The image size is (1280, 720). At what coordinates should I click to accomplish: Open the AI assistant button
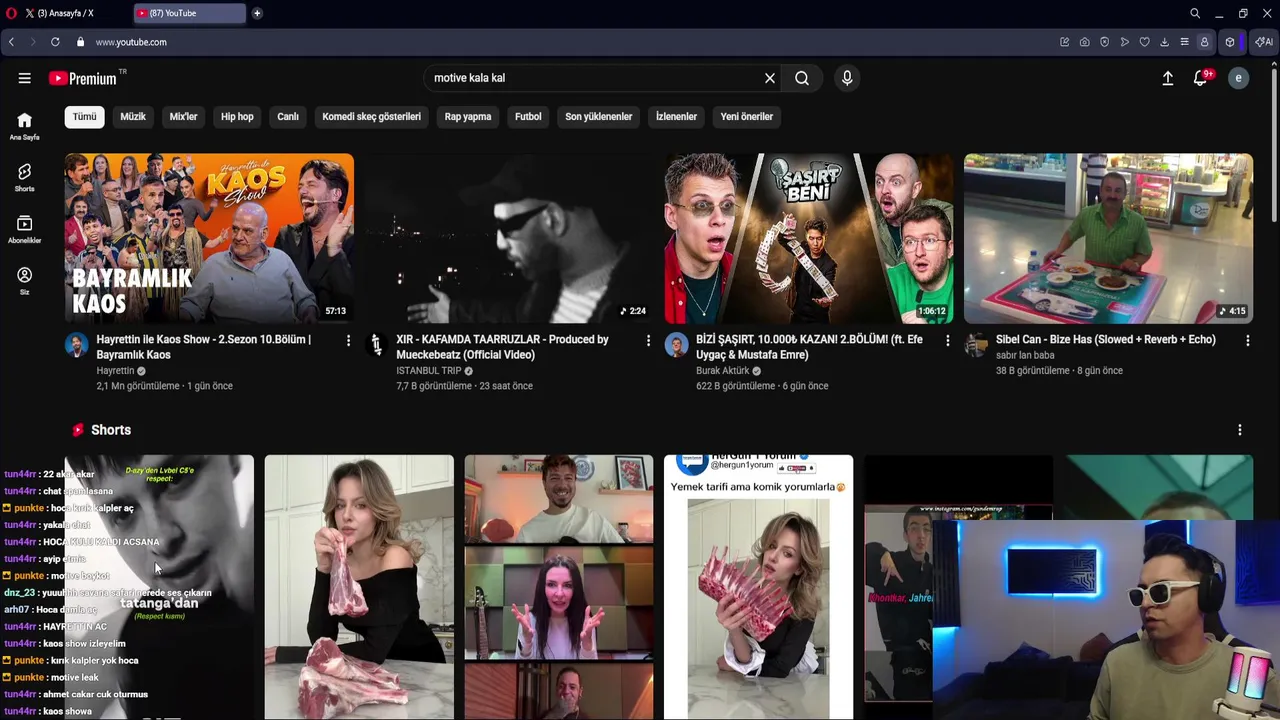1263,42
